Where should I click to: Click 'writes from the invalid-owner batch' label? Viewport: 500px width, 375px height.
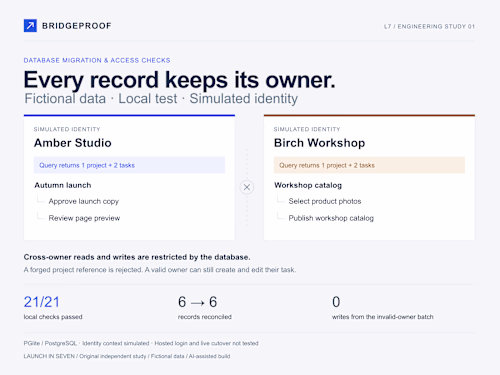click(x=383, y=317)
